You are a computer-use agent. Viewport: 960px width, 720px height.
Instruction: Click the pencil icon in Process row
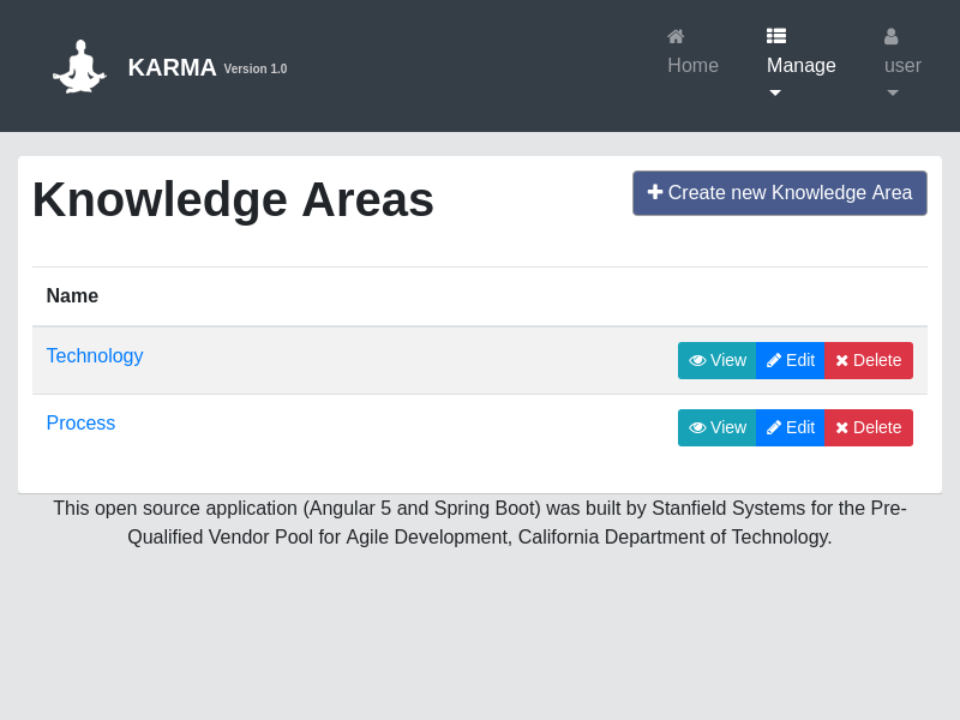coord(774,428)
